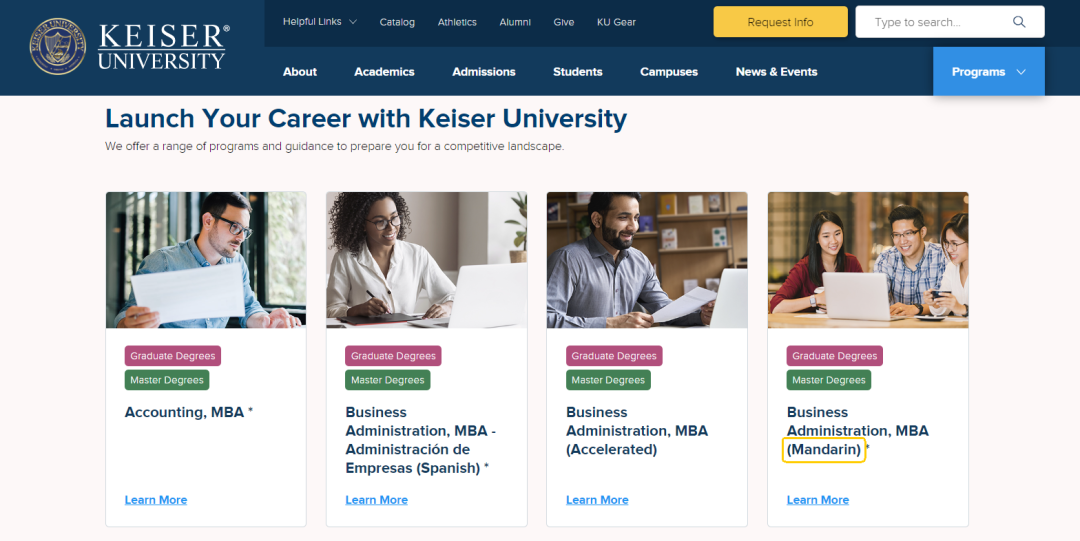Expand the Helpful Links dropdown
This screenshot has width=1080, height=541.
tap(319, 22)
